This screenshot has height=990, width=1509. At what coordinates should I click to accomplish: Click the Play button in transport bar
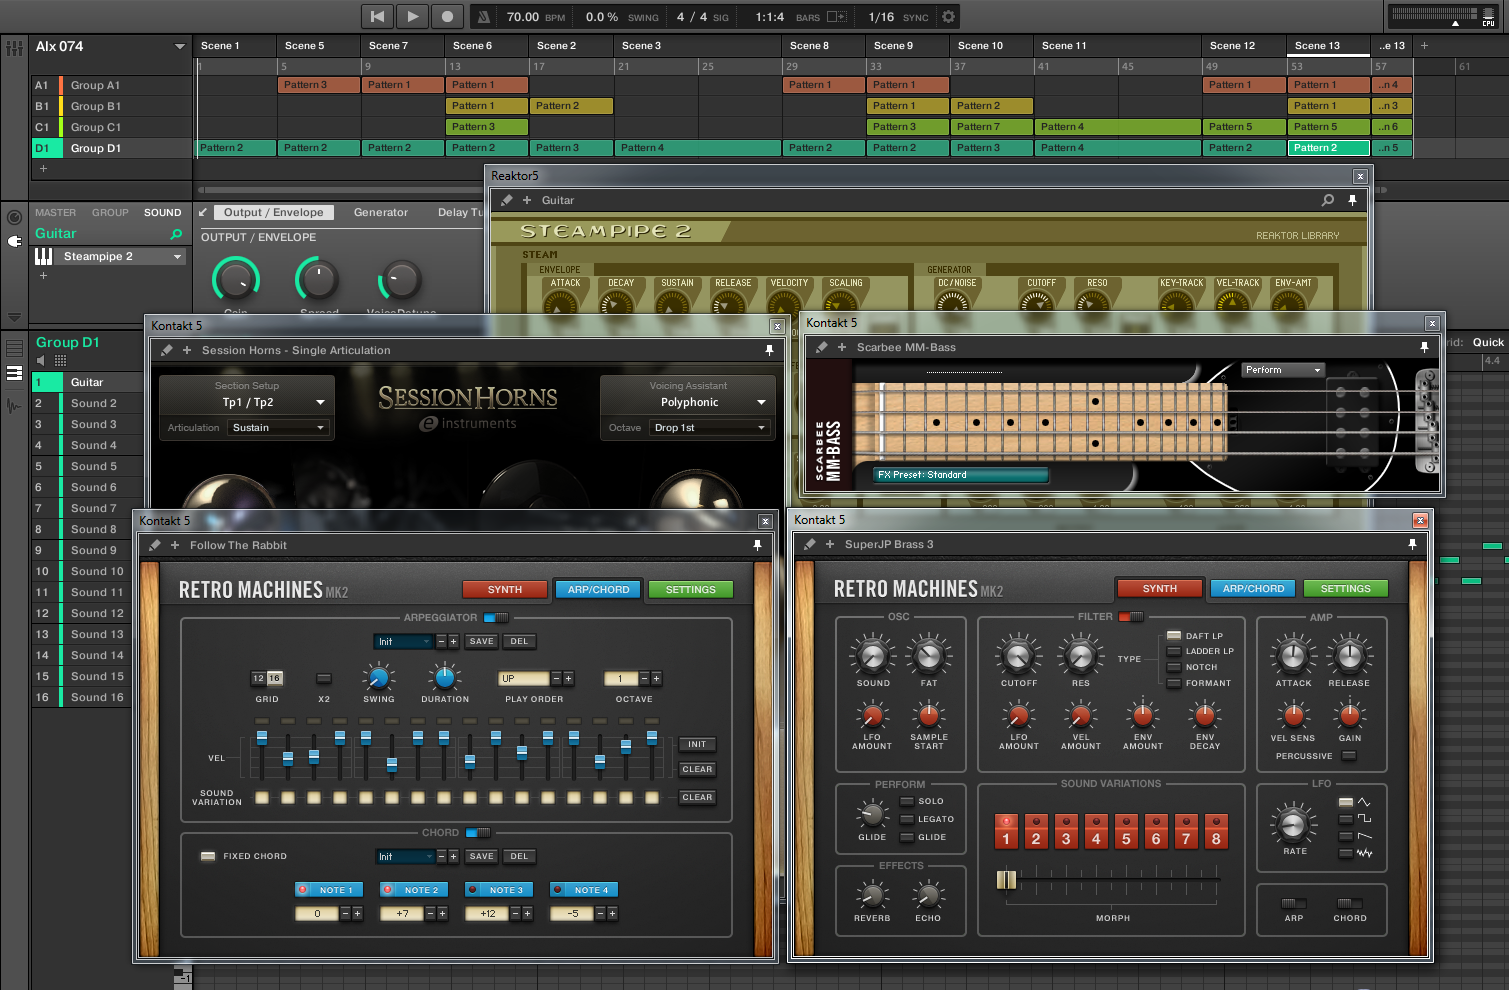[412, 16]
